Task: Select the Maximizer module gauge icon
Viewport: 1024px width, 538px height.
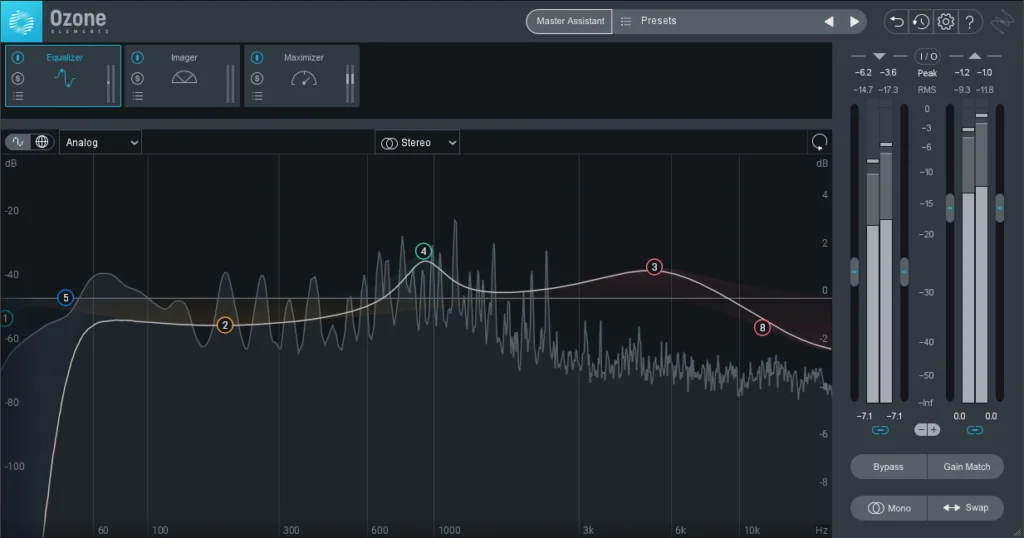Action: pyautogui.click(x=304, y=78)
